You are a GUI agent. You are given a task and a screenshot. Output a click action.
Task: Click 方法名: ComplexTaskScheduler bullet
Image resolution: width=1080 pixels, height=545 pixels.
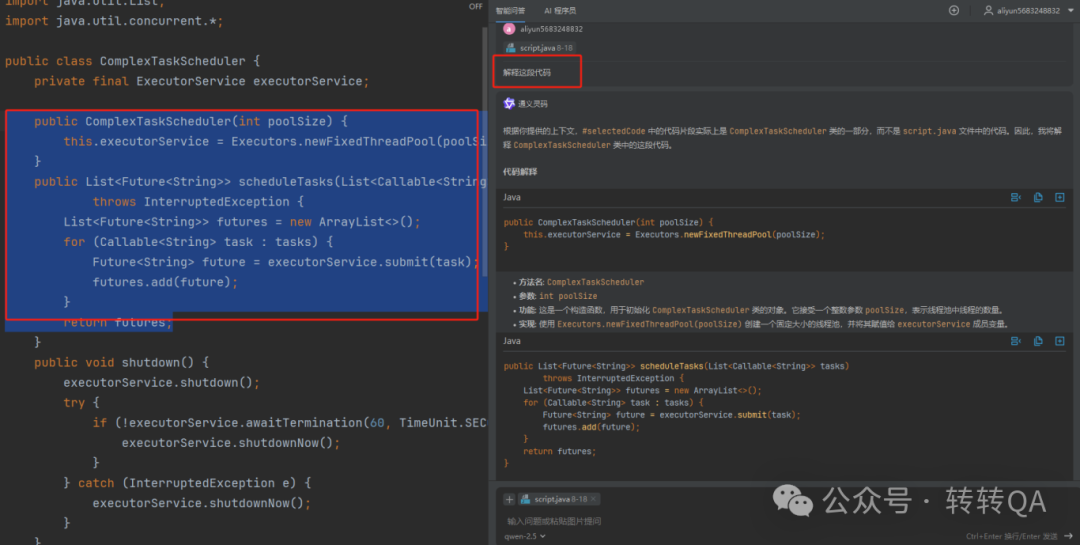581,282
